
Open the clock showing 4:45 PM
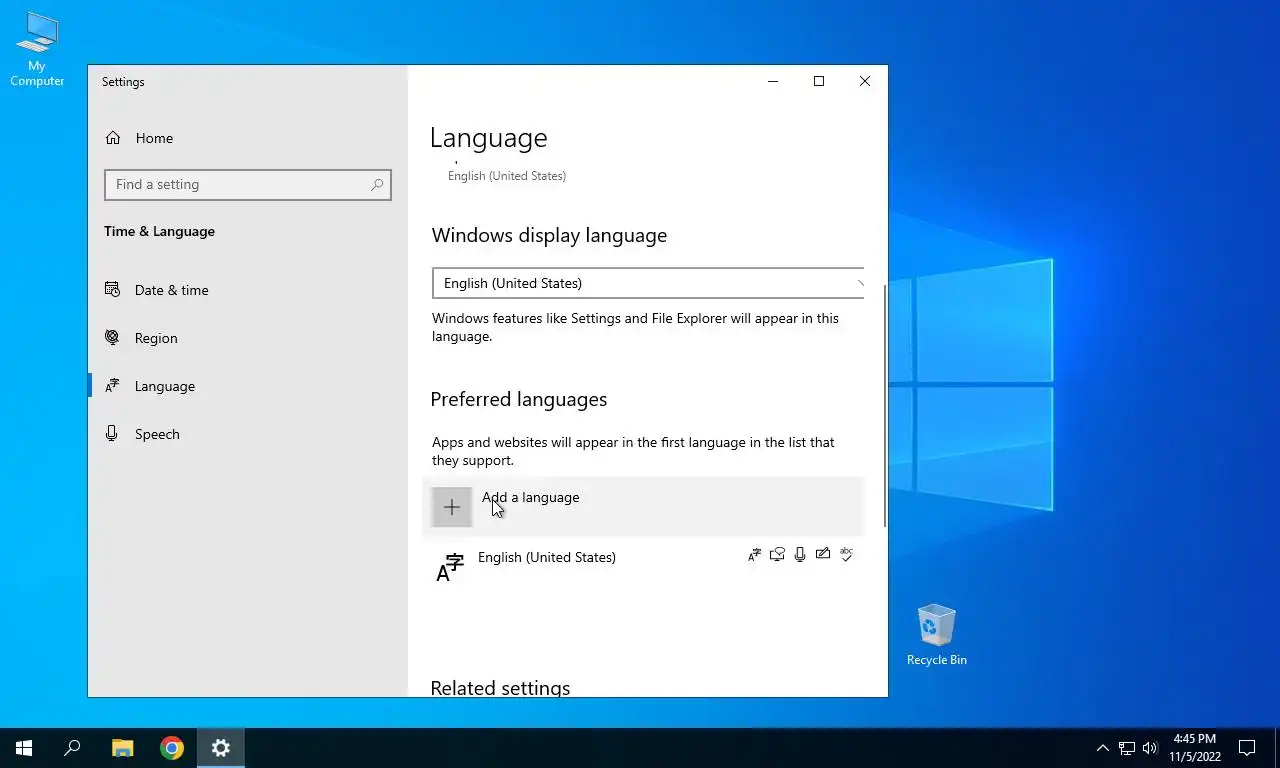coord(1195,748)
